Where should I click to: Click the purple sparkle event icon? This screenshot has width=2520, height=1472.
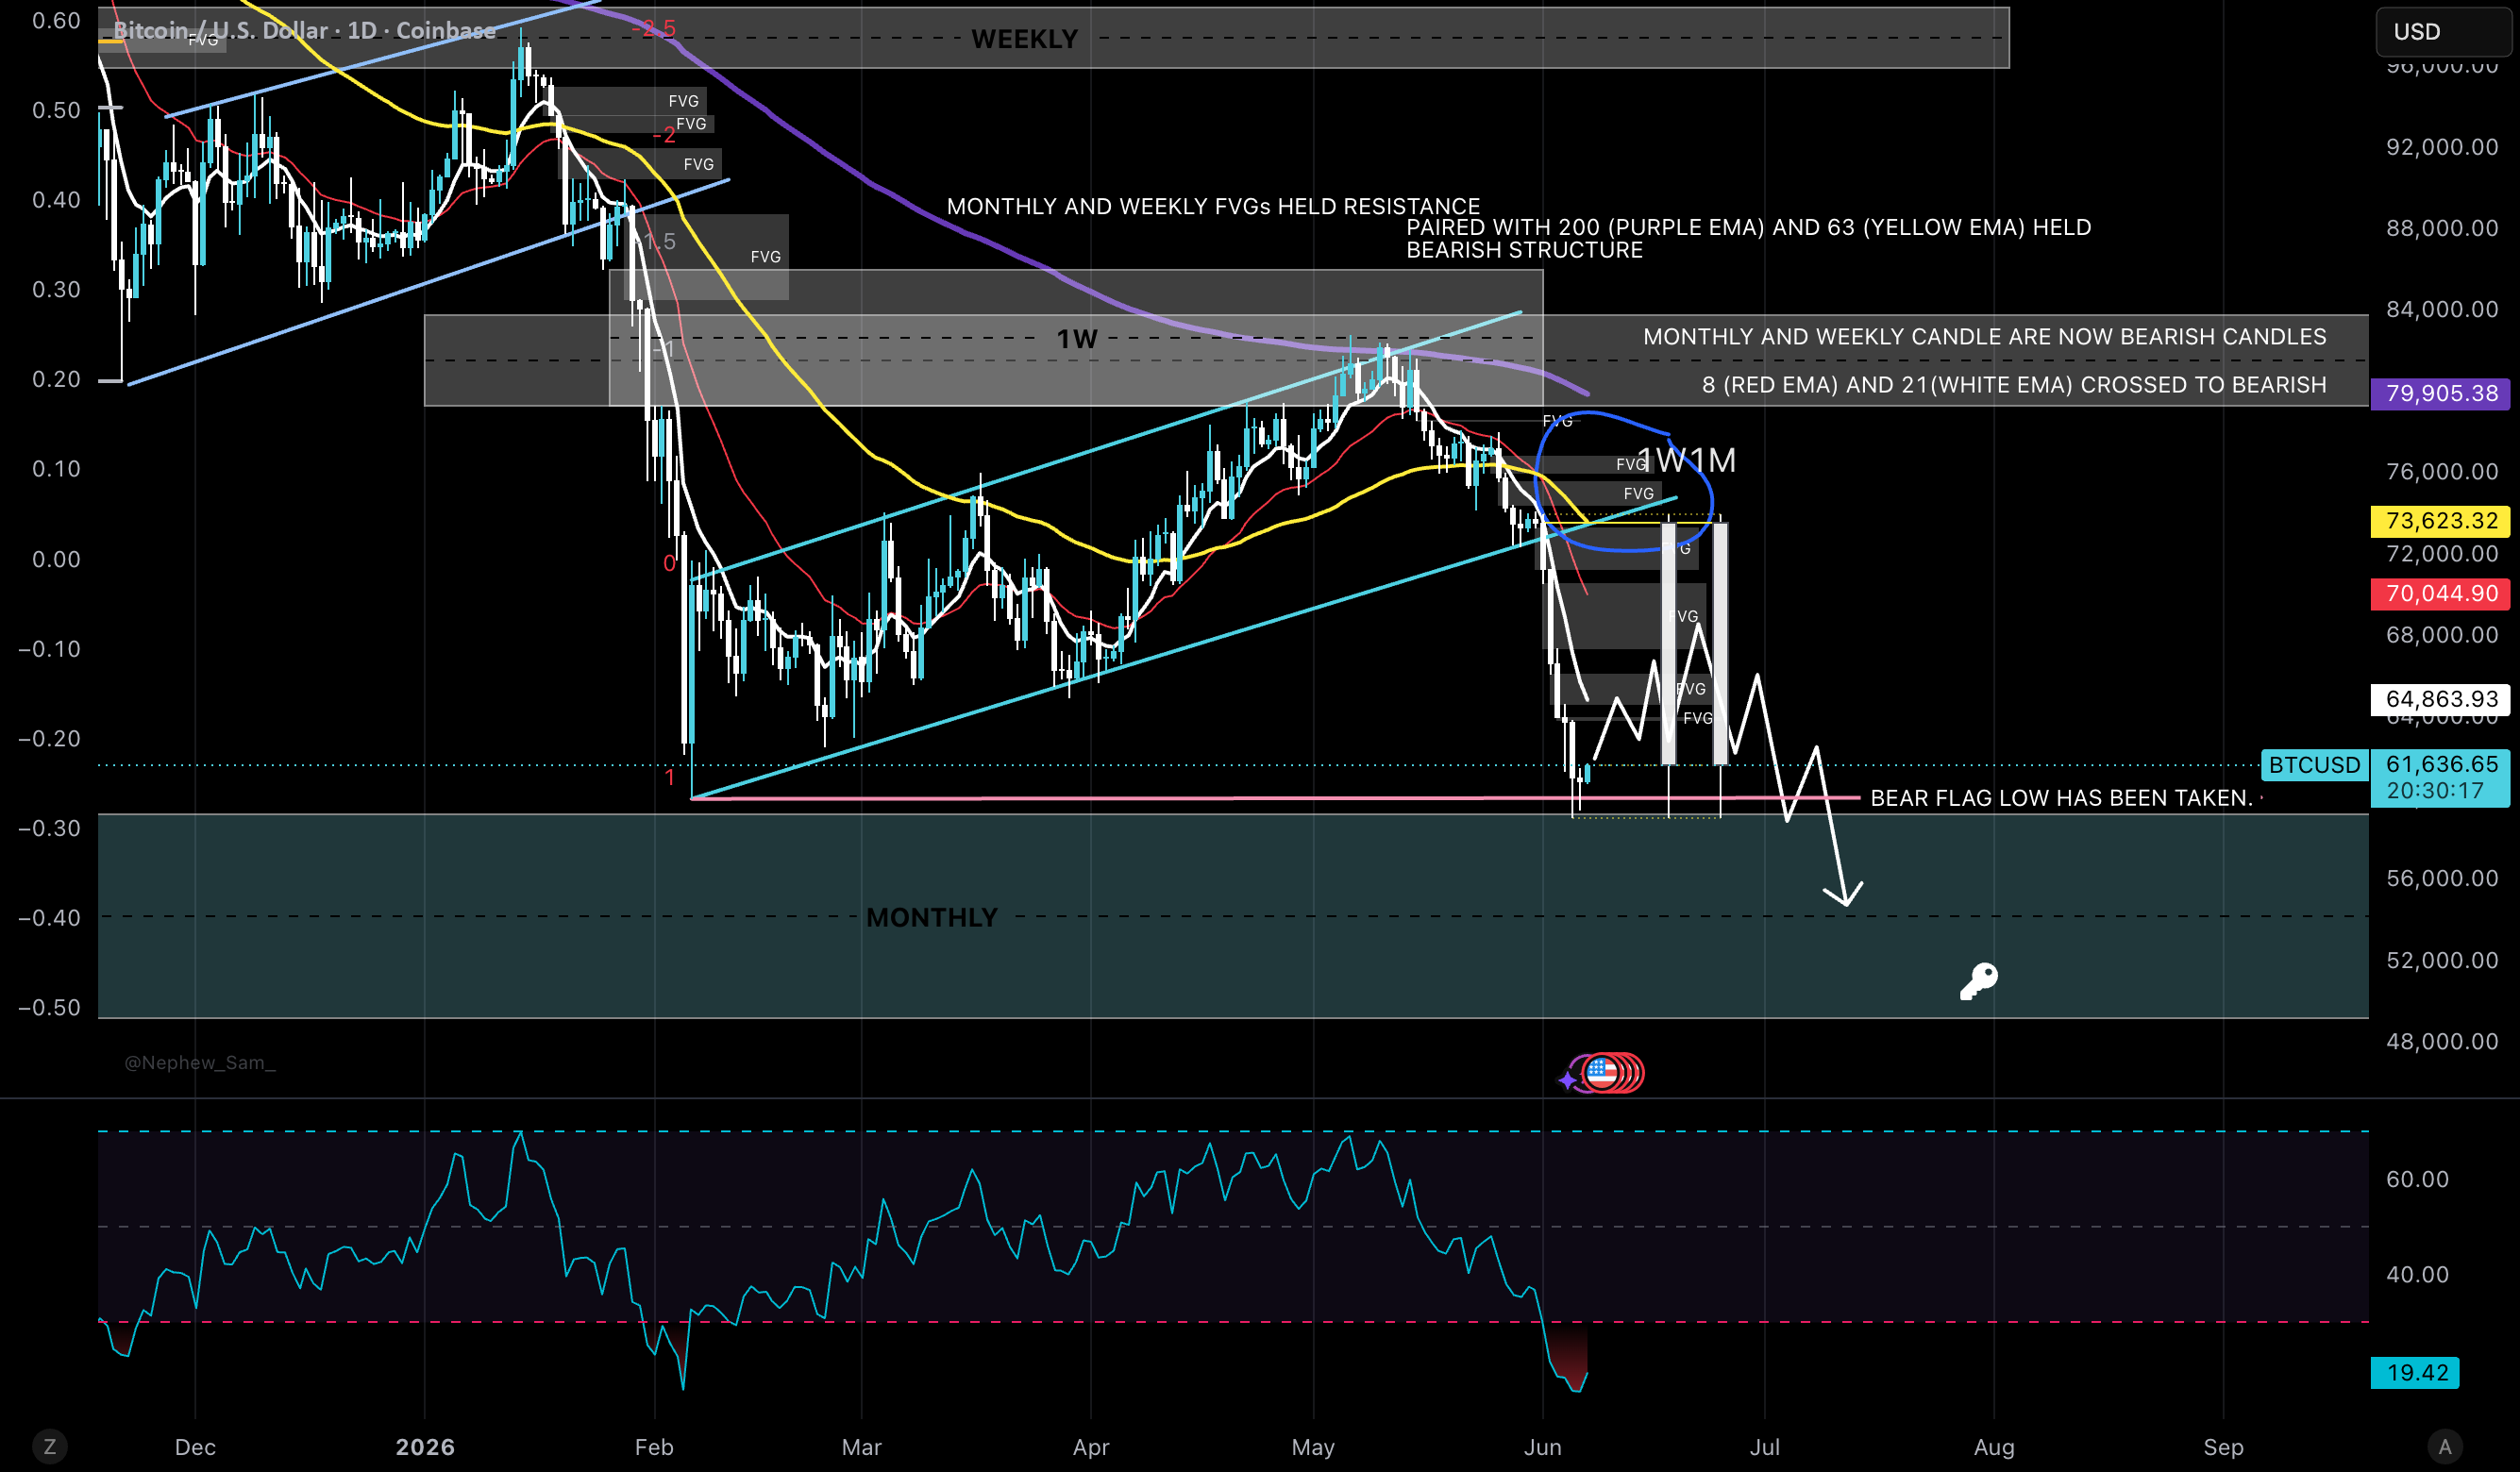click(1567, 1080)
